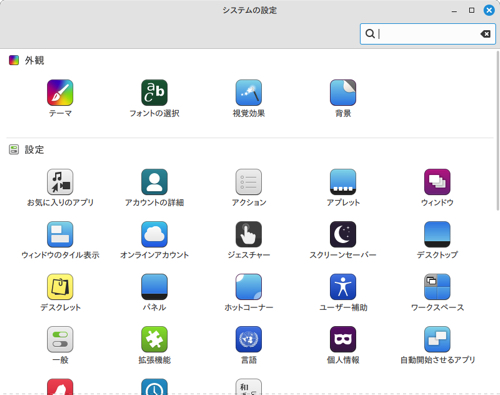Click the vertical scrollbar on the right
Screen dimensions: 500x395
(x=498, y=131)
